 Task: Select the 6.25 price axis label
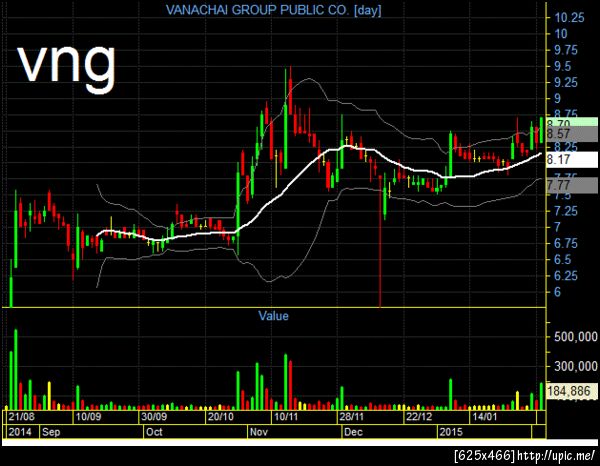tap(566, 276)
